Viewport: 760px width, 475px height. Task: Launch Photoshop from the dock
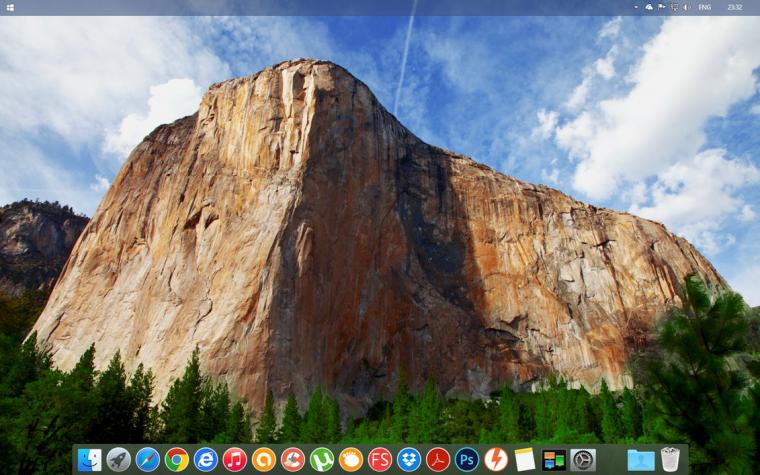[x=467, y=459]
